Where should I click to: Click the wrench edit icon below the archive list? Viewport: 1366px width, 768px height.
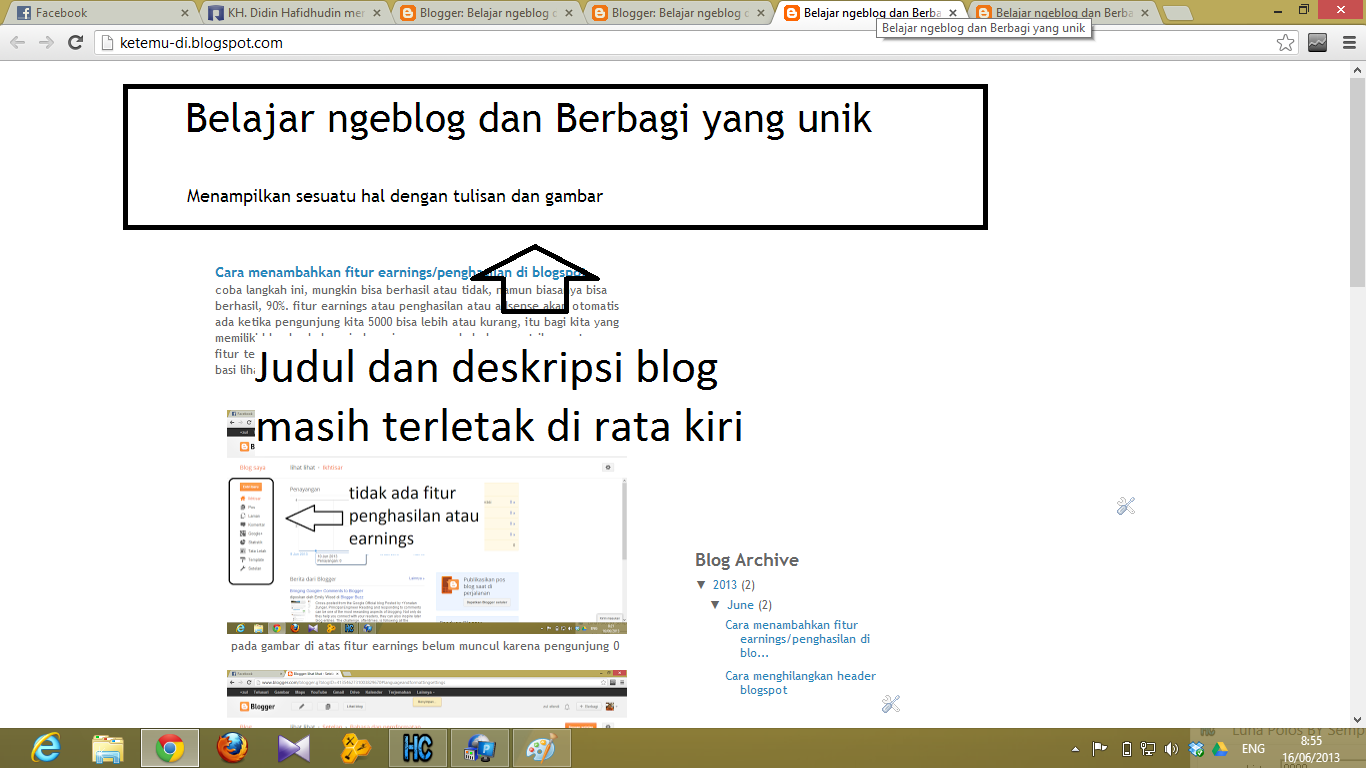[891, 704]
